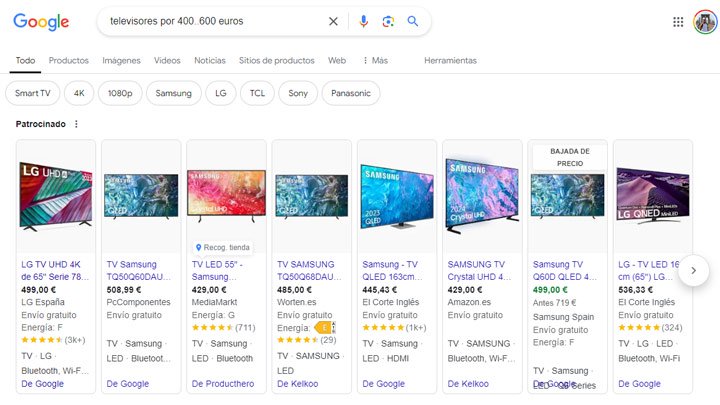The width and height of the screenshot is (720, 405).
Task: Filter by Smart TV chip
Action: (33, 93)
